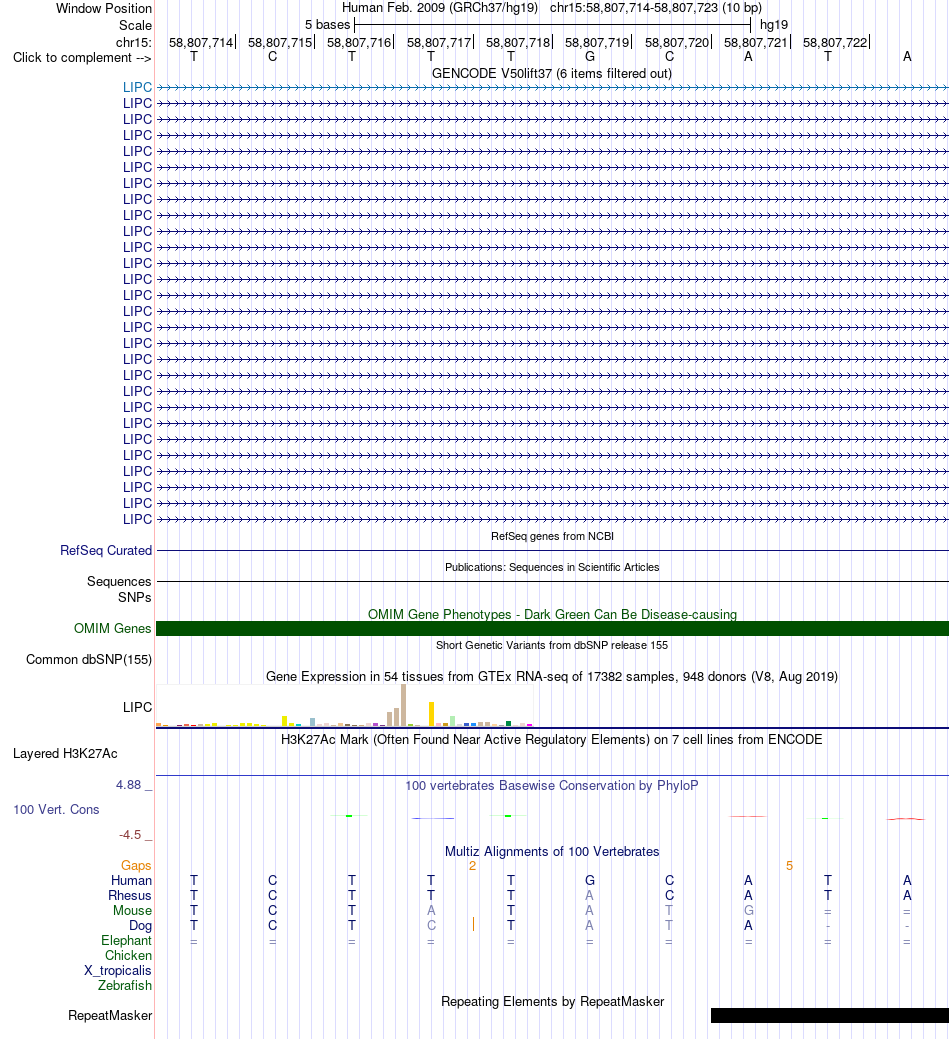The height and width of the screenshot is (1039, 950).
Task: Open 'Repeating Elements by RepeatMasker' track title
Action: [x=552, y=1002]
